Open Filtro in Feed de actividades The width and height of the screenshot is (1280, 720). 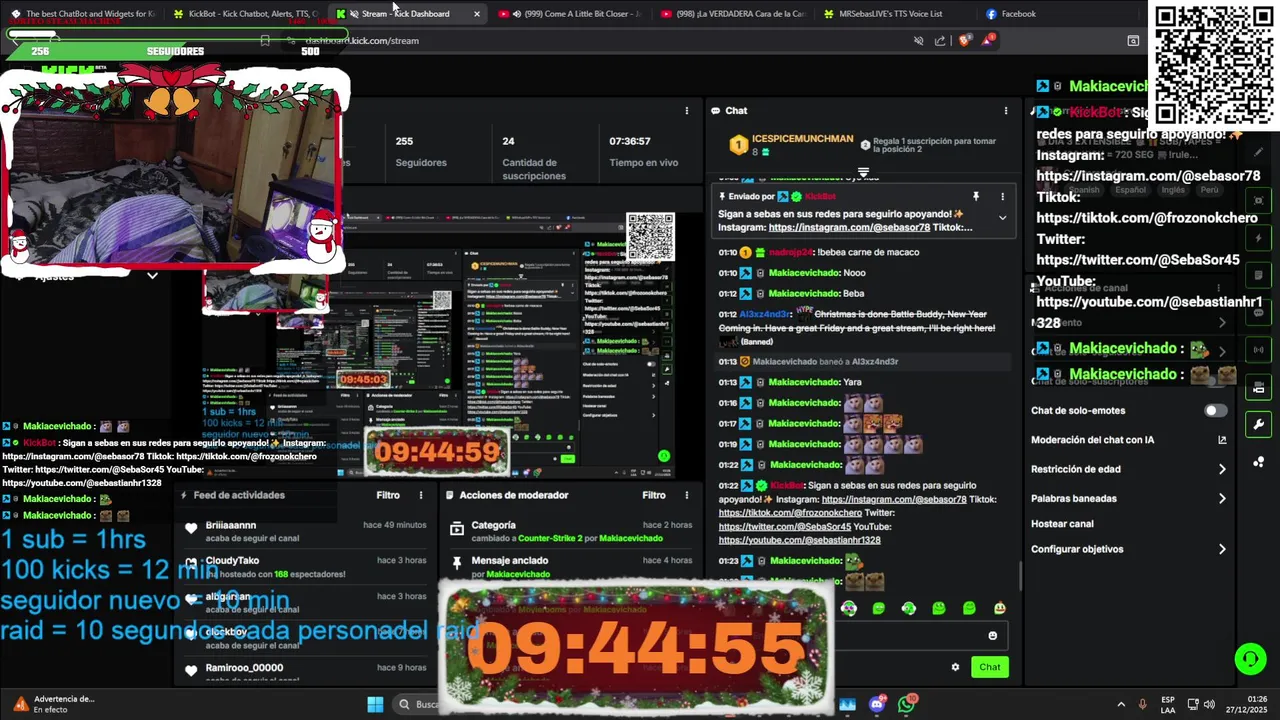point(388,495)
